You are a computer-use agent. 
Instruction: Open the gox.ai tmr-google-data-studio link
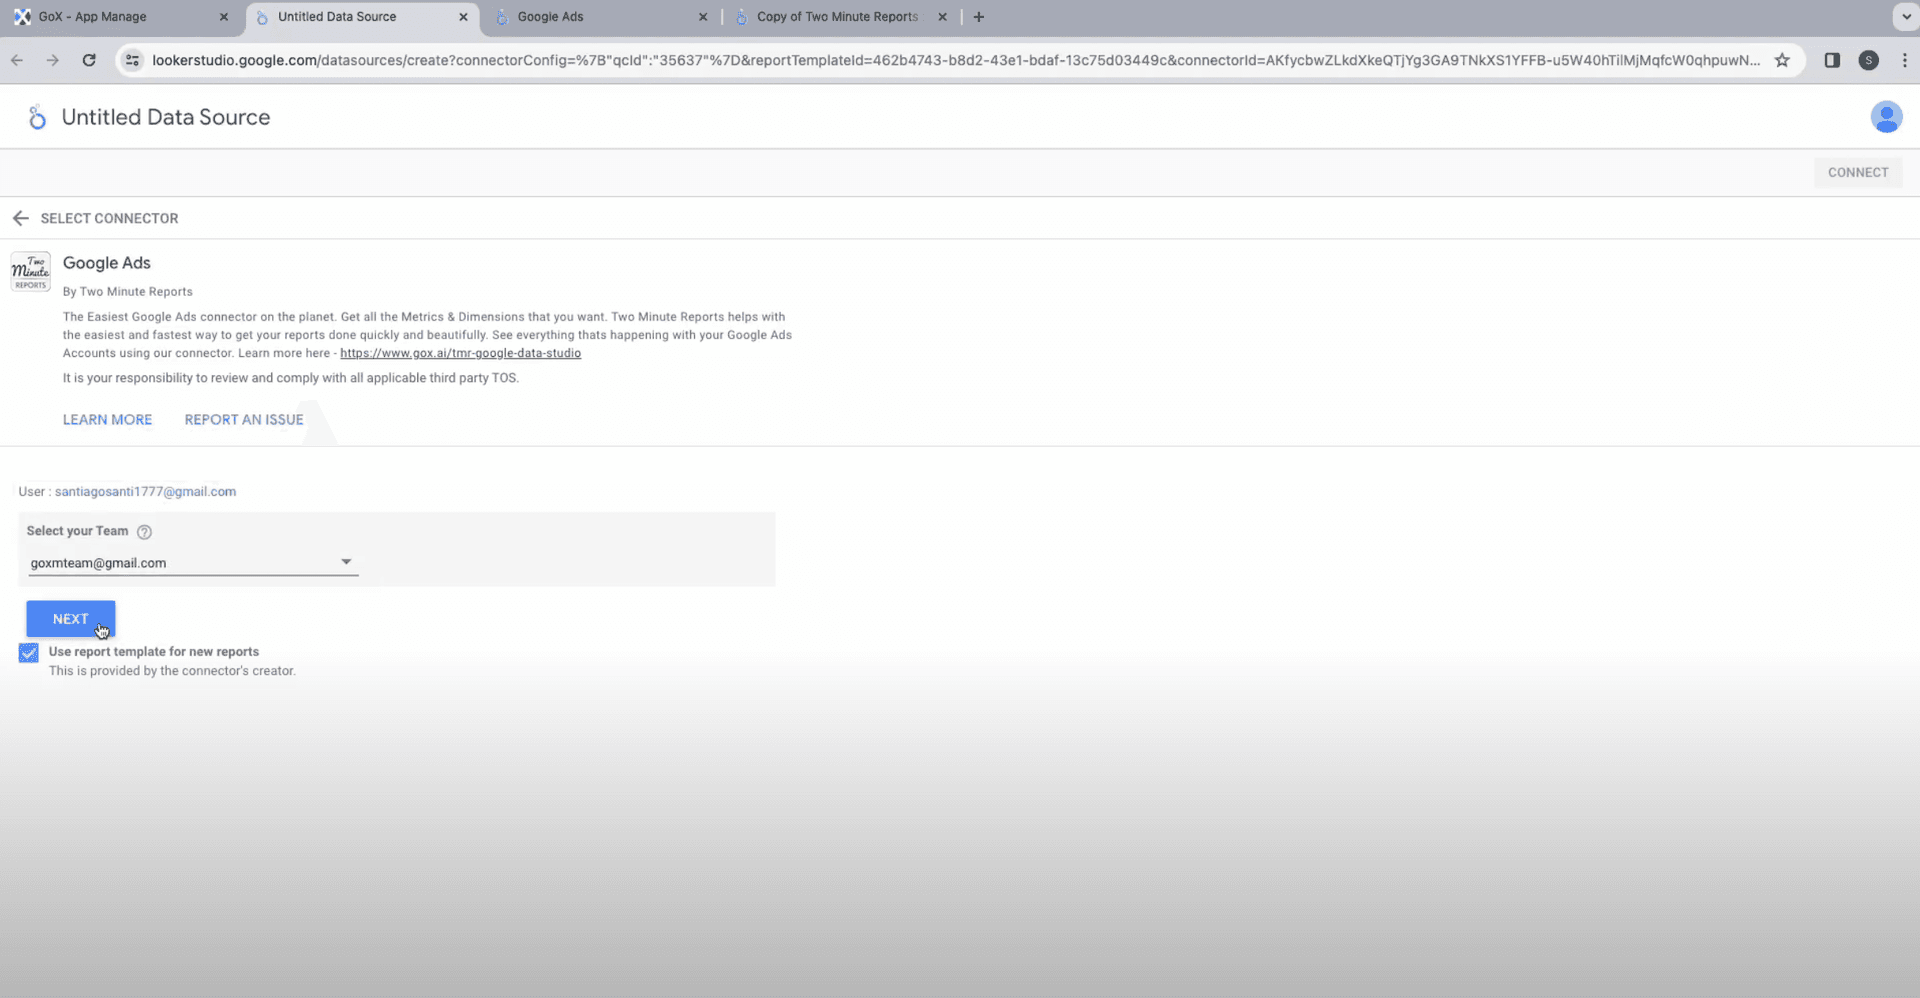click(x=460, y=353)
